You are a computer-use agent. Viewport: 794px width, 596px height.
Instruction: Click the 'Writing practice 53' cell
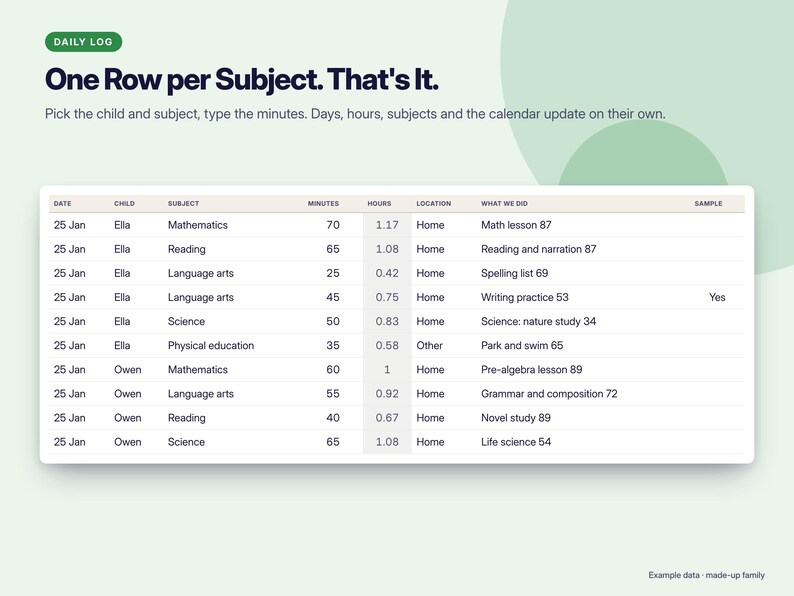pos(525,297)
